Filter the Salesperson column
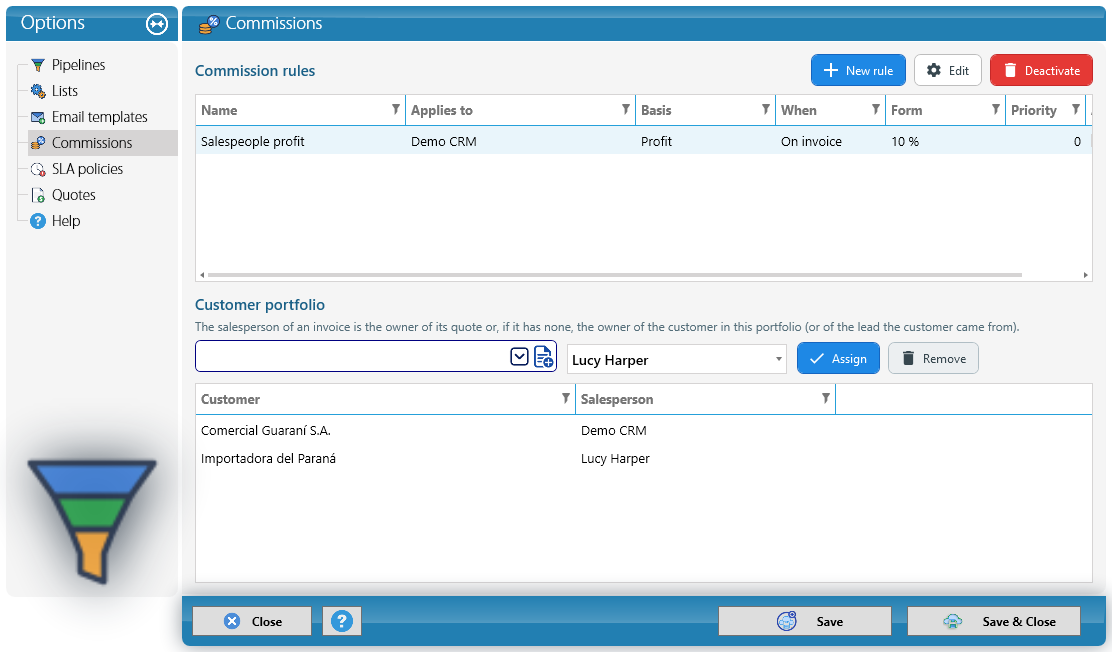 (x=825, y=398)
